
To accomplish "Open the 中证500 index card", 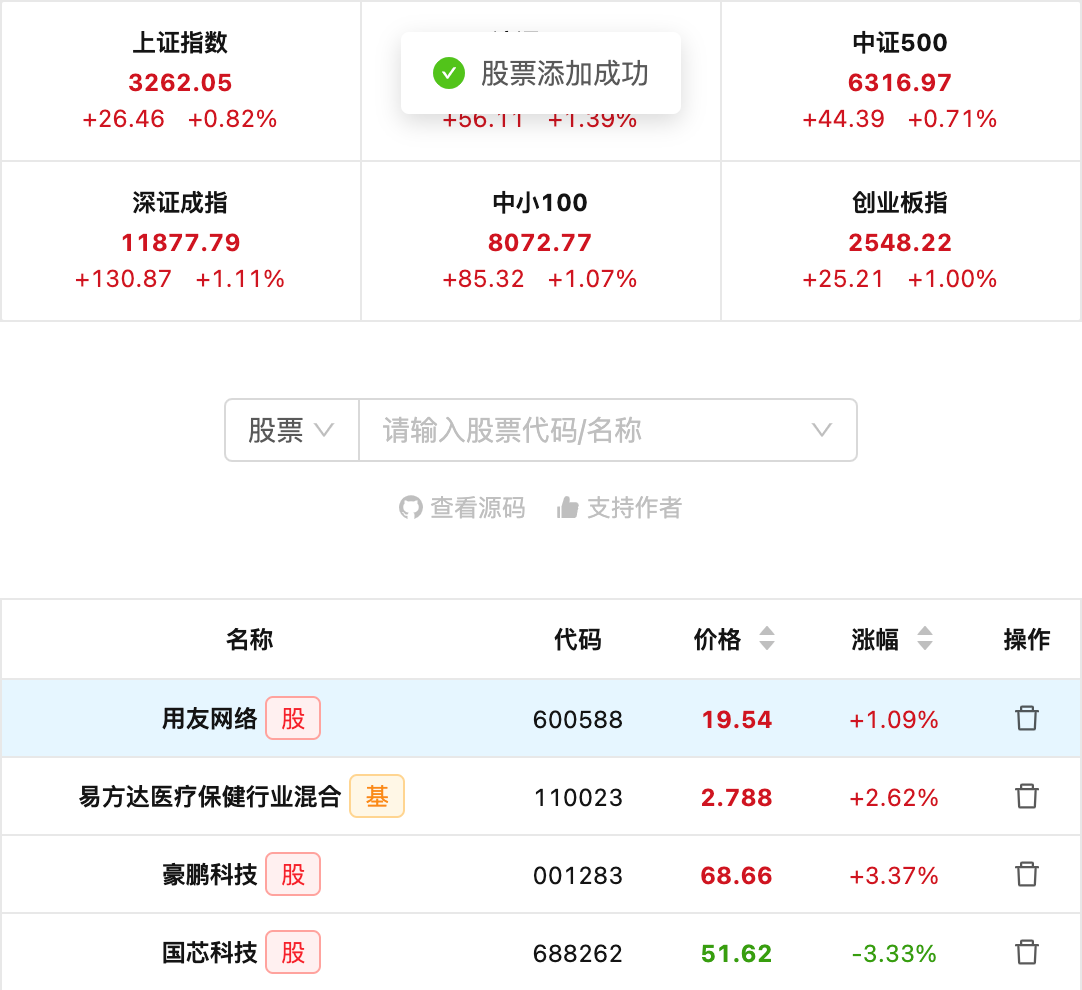I will pyautogui.click(x=901, y=81).
